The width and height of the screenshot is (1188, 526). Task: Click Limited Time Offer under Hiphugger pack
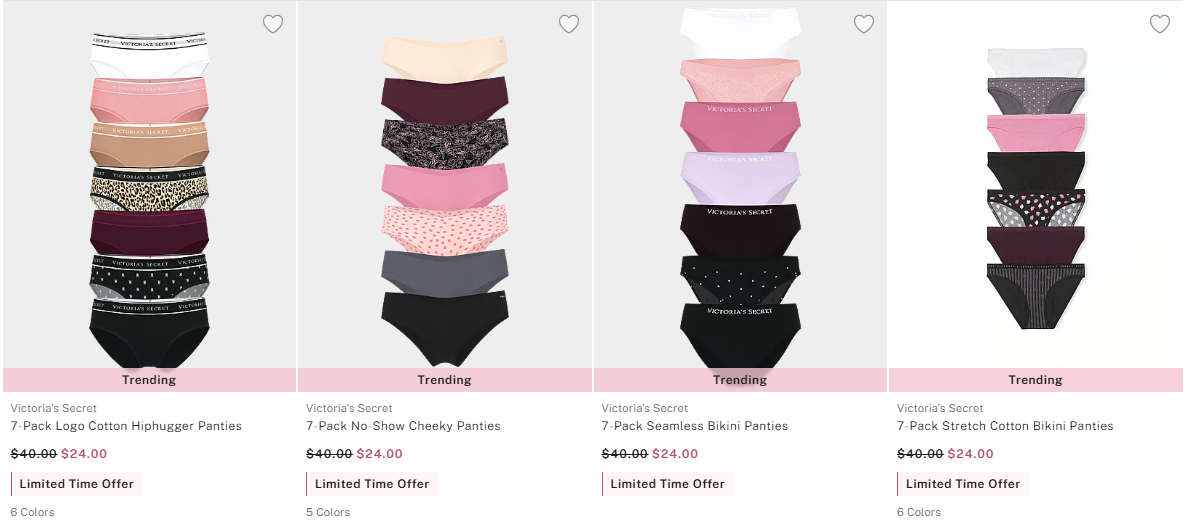[77, 484]
